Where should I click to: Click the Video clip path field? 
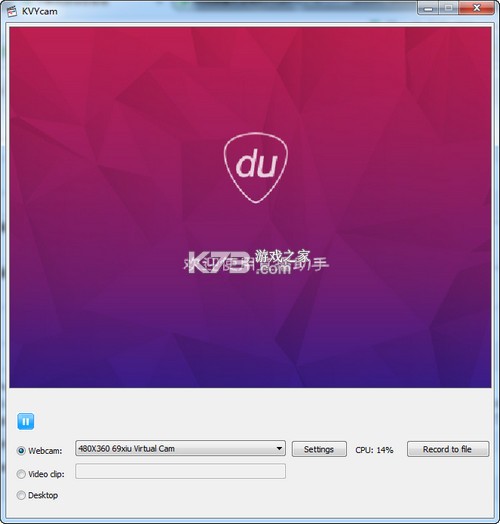click(x=180, y=471)
